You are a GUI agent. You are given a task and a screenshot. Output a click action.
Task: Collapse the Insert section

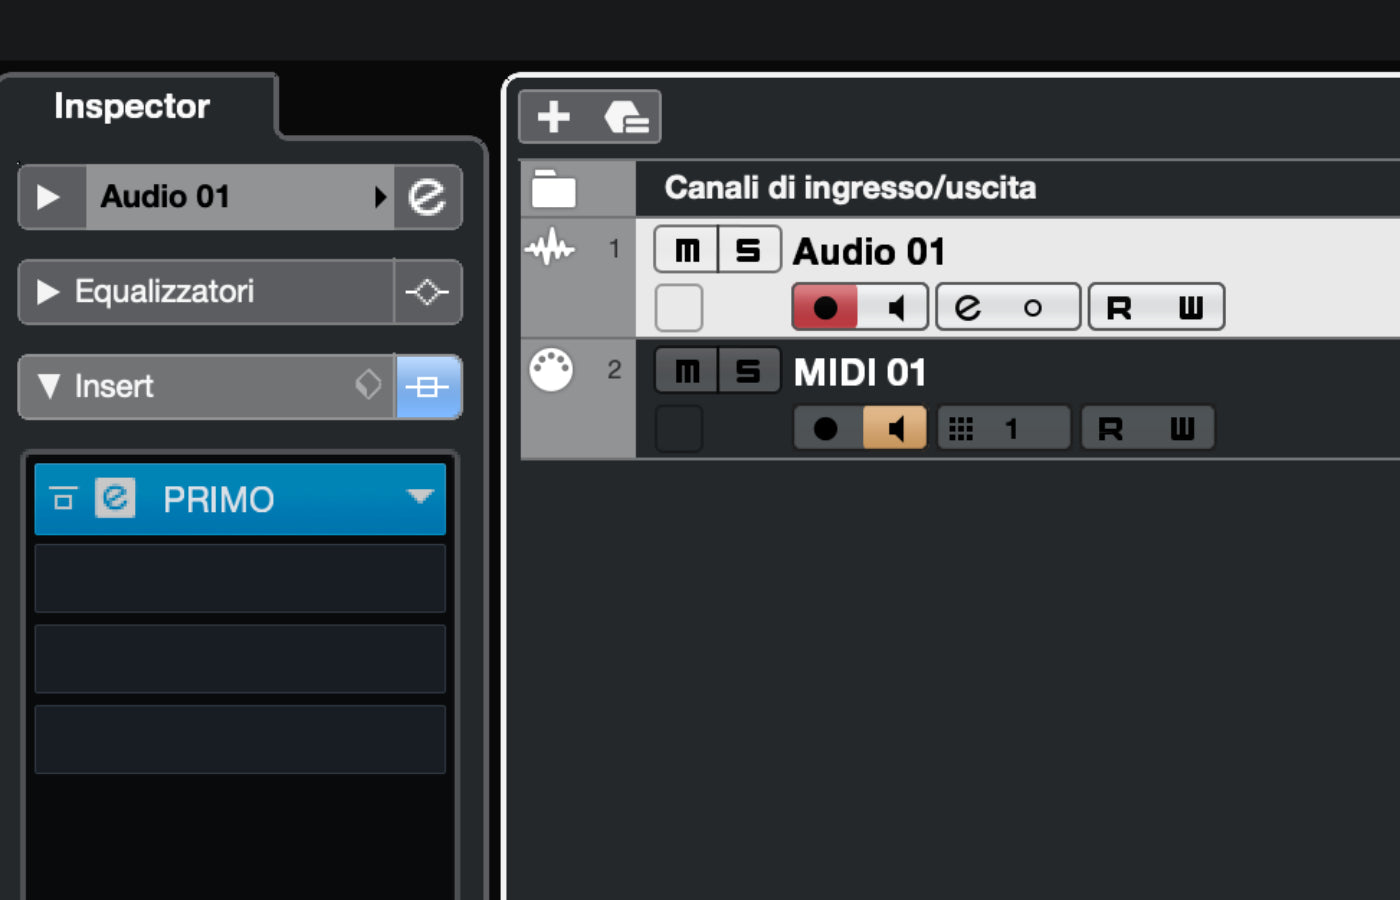point(47,387)
